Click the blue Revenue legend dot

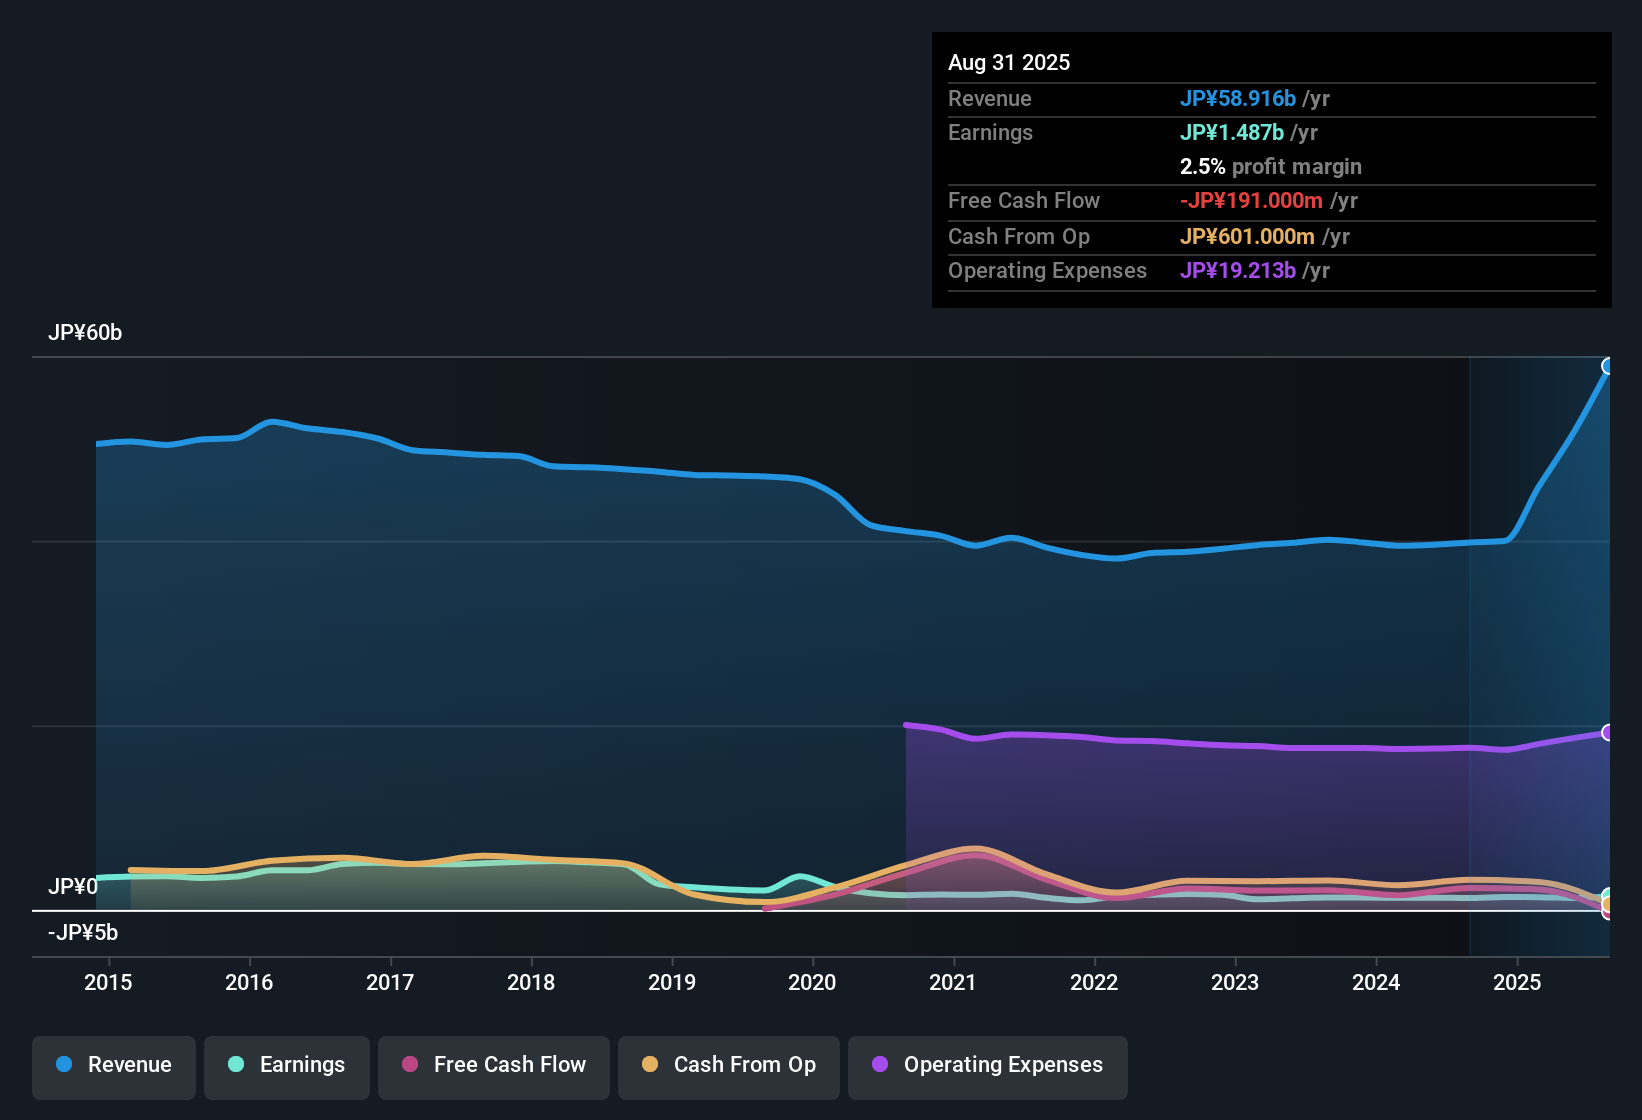(64, 1064)
